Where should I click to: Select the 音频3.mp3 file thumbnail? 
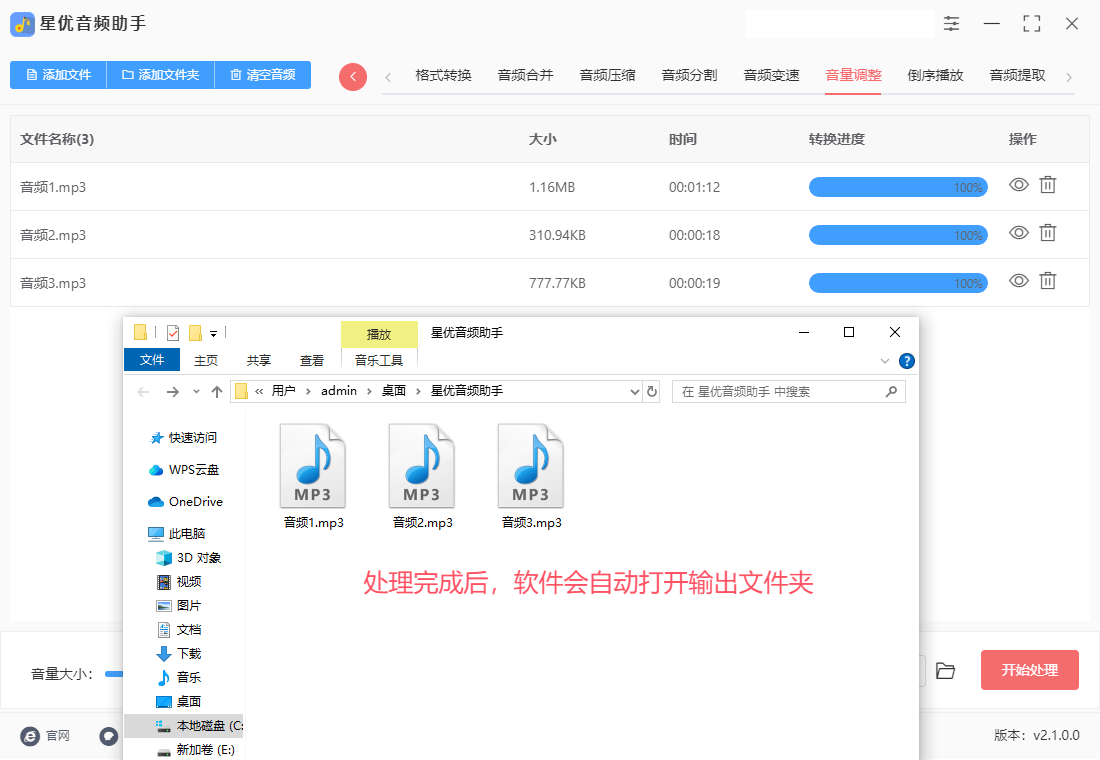coord(531,476)
